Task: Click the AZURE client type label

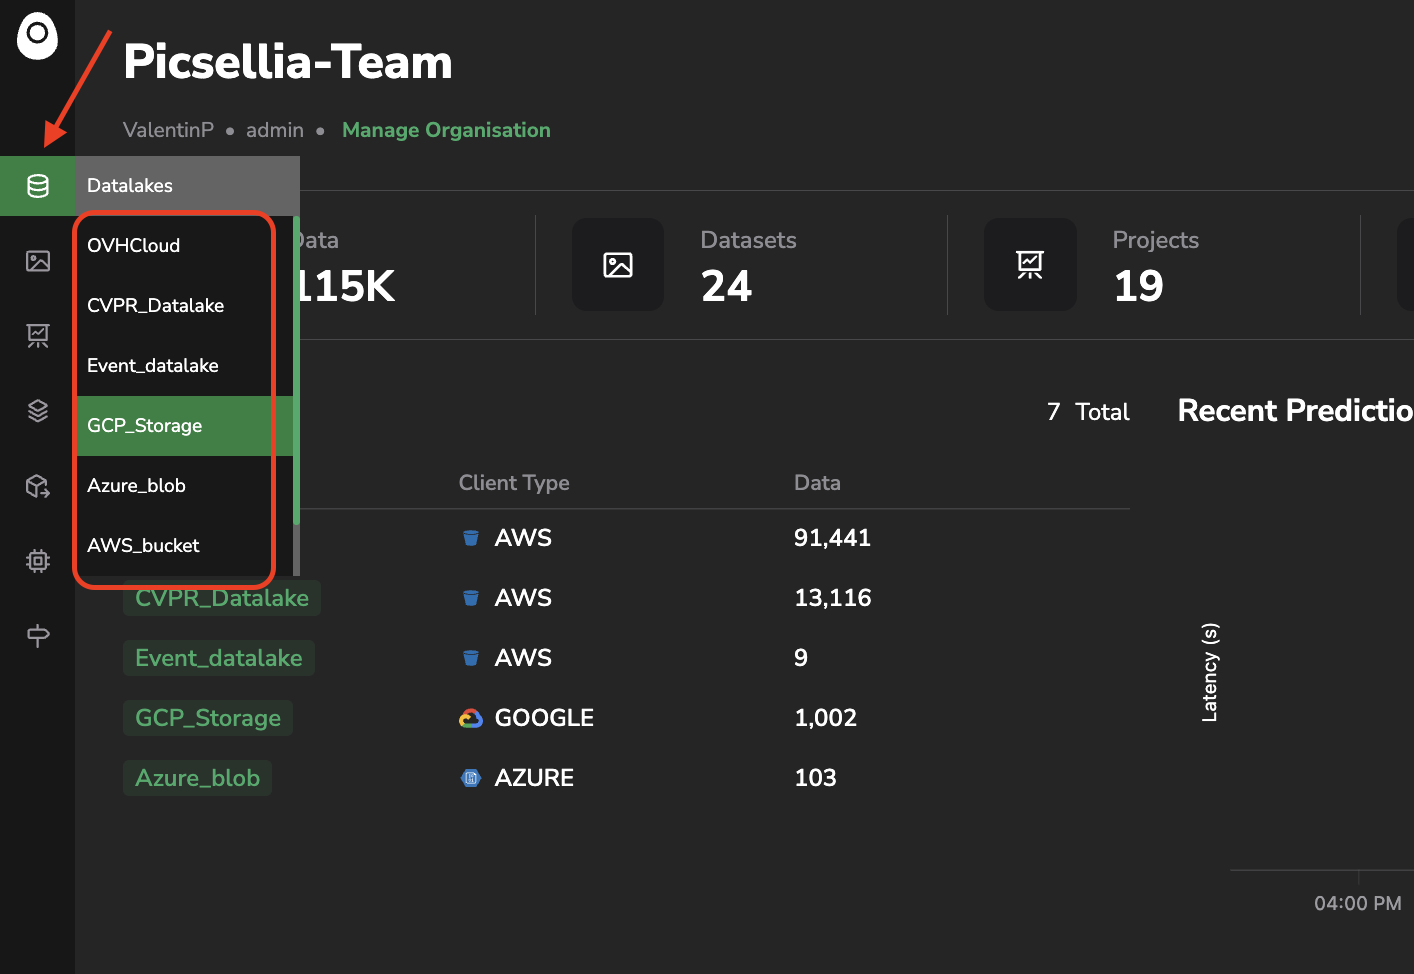Action: pyautogui.click(x=534, y=778)
